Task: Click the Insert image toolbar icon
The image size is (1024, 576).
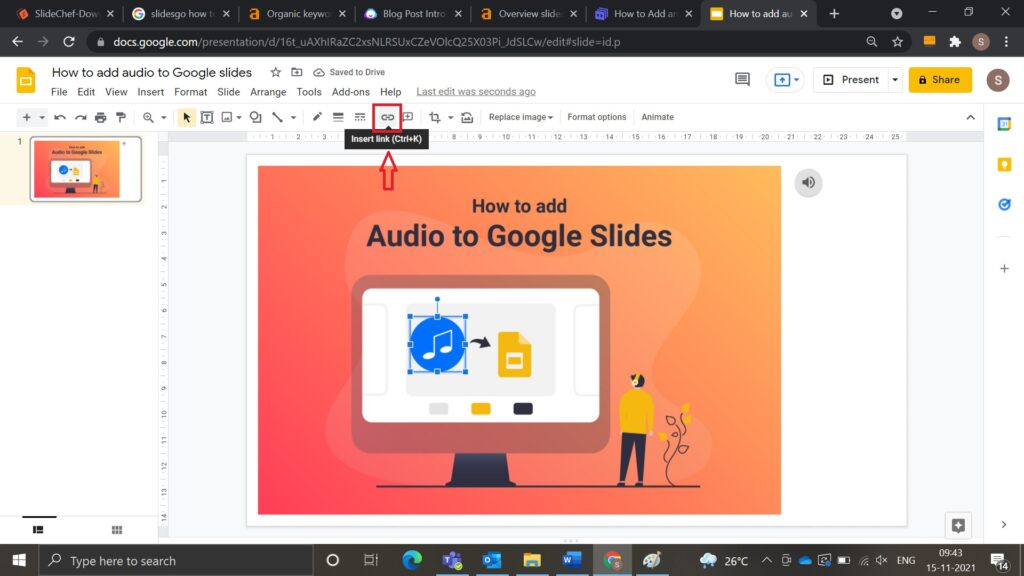Action: 227,118
